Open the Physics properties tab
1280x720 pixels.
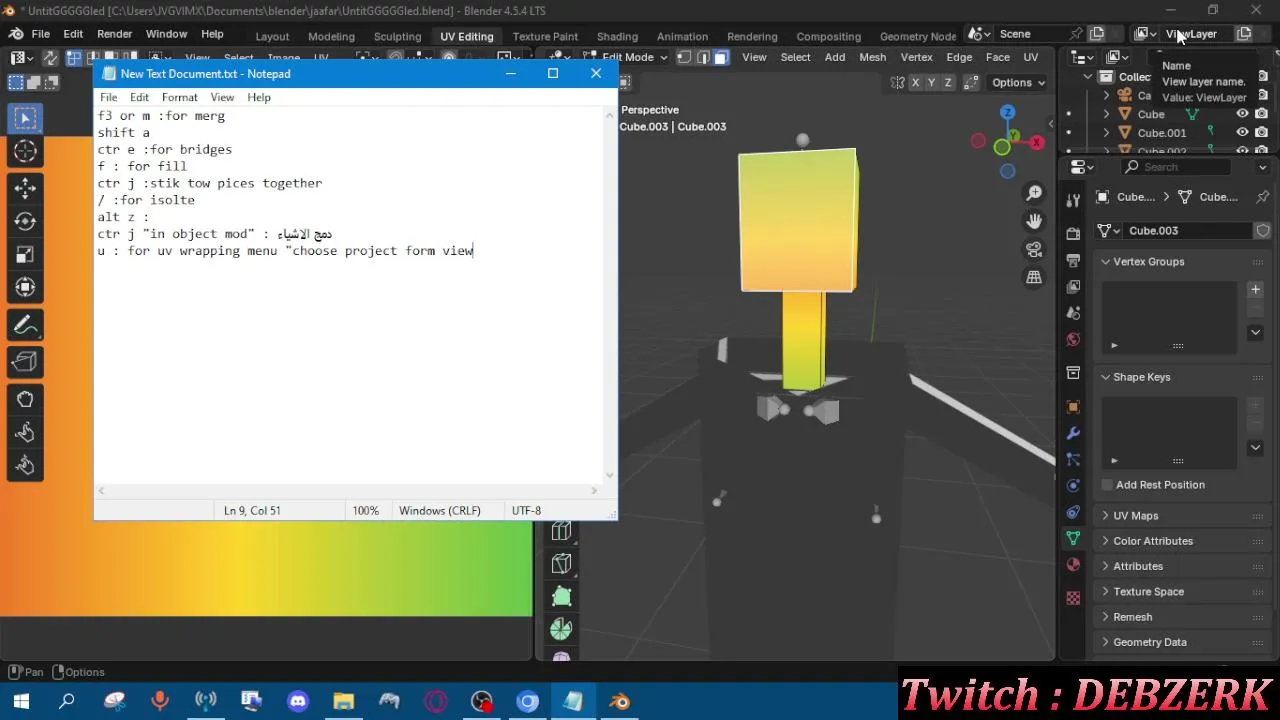click(1073, 486)
